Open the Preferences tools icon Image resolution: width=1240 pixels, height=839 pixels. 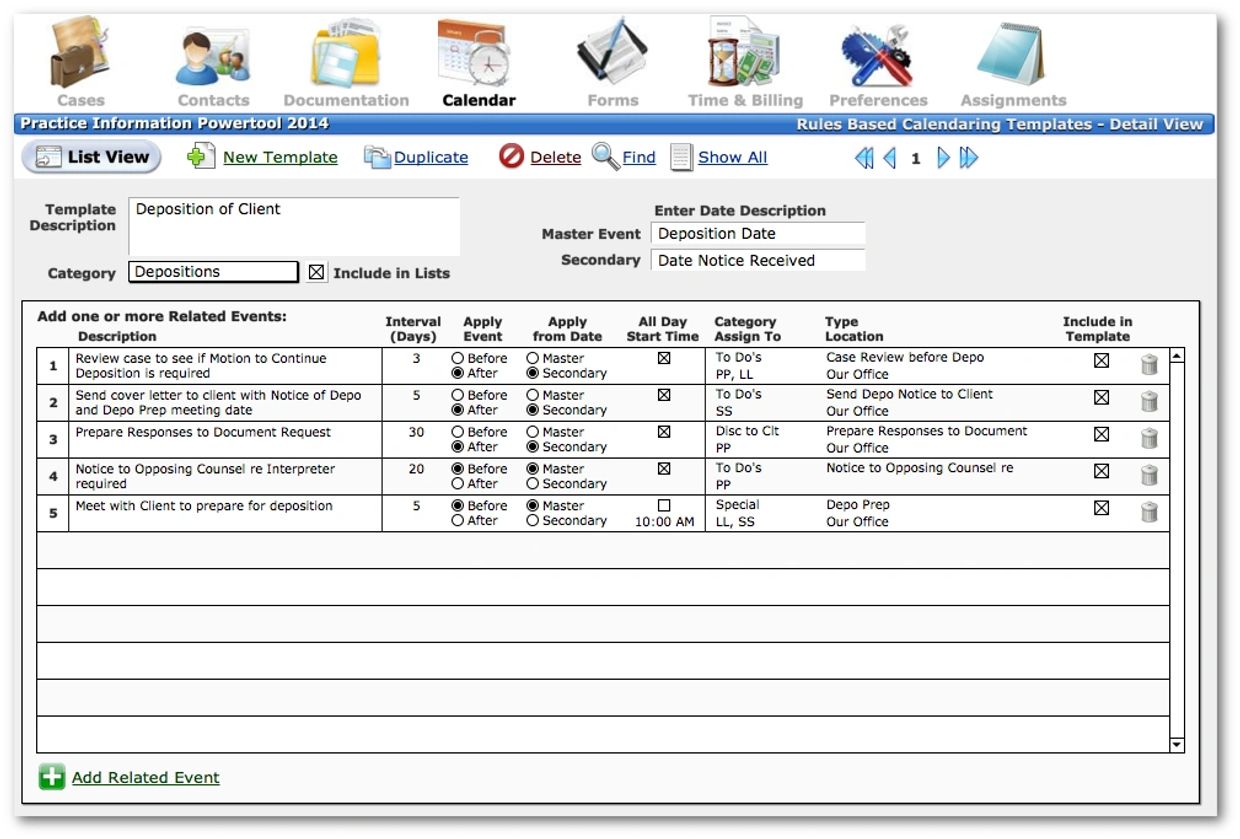[877, 55]
